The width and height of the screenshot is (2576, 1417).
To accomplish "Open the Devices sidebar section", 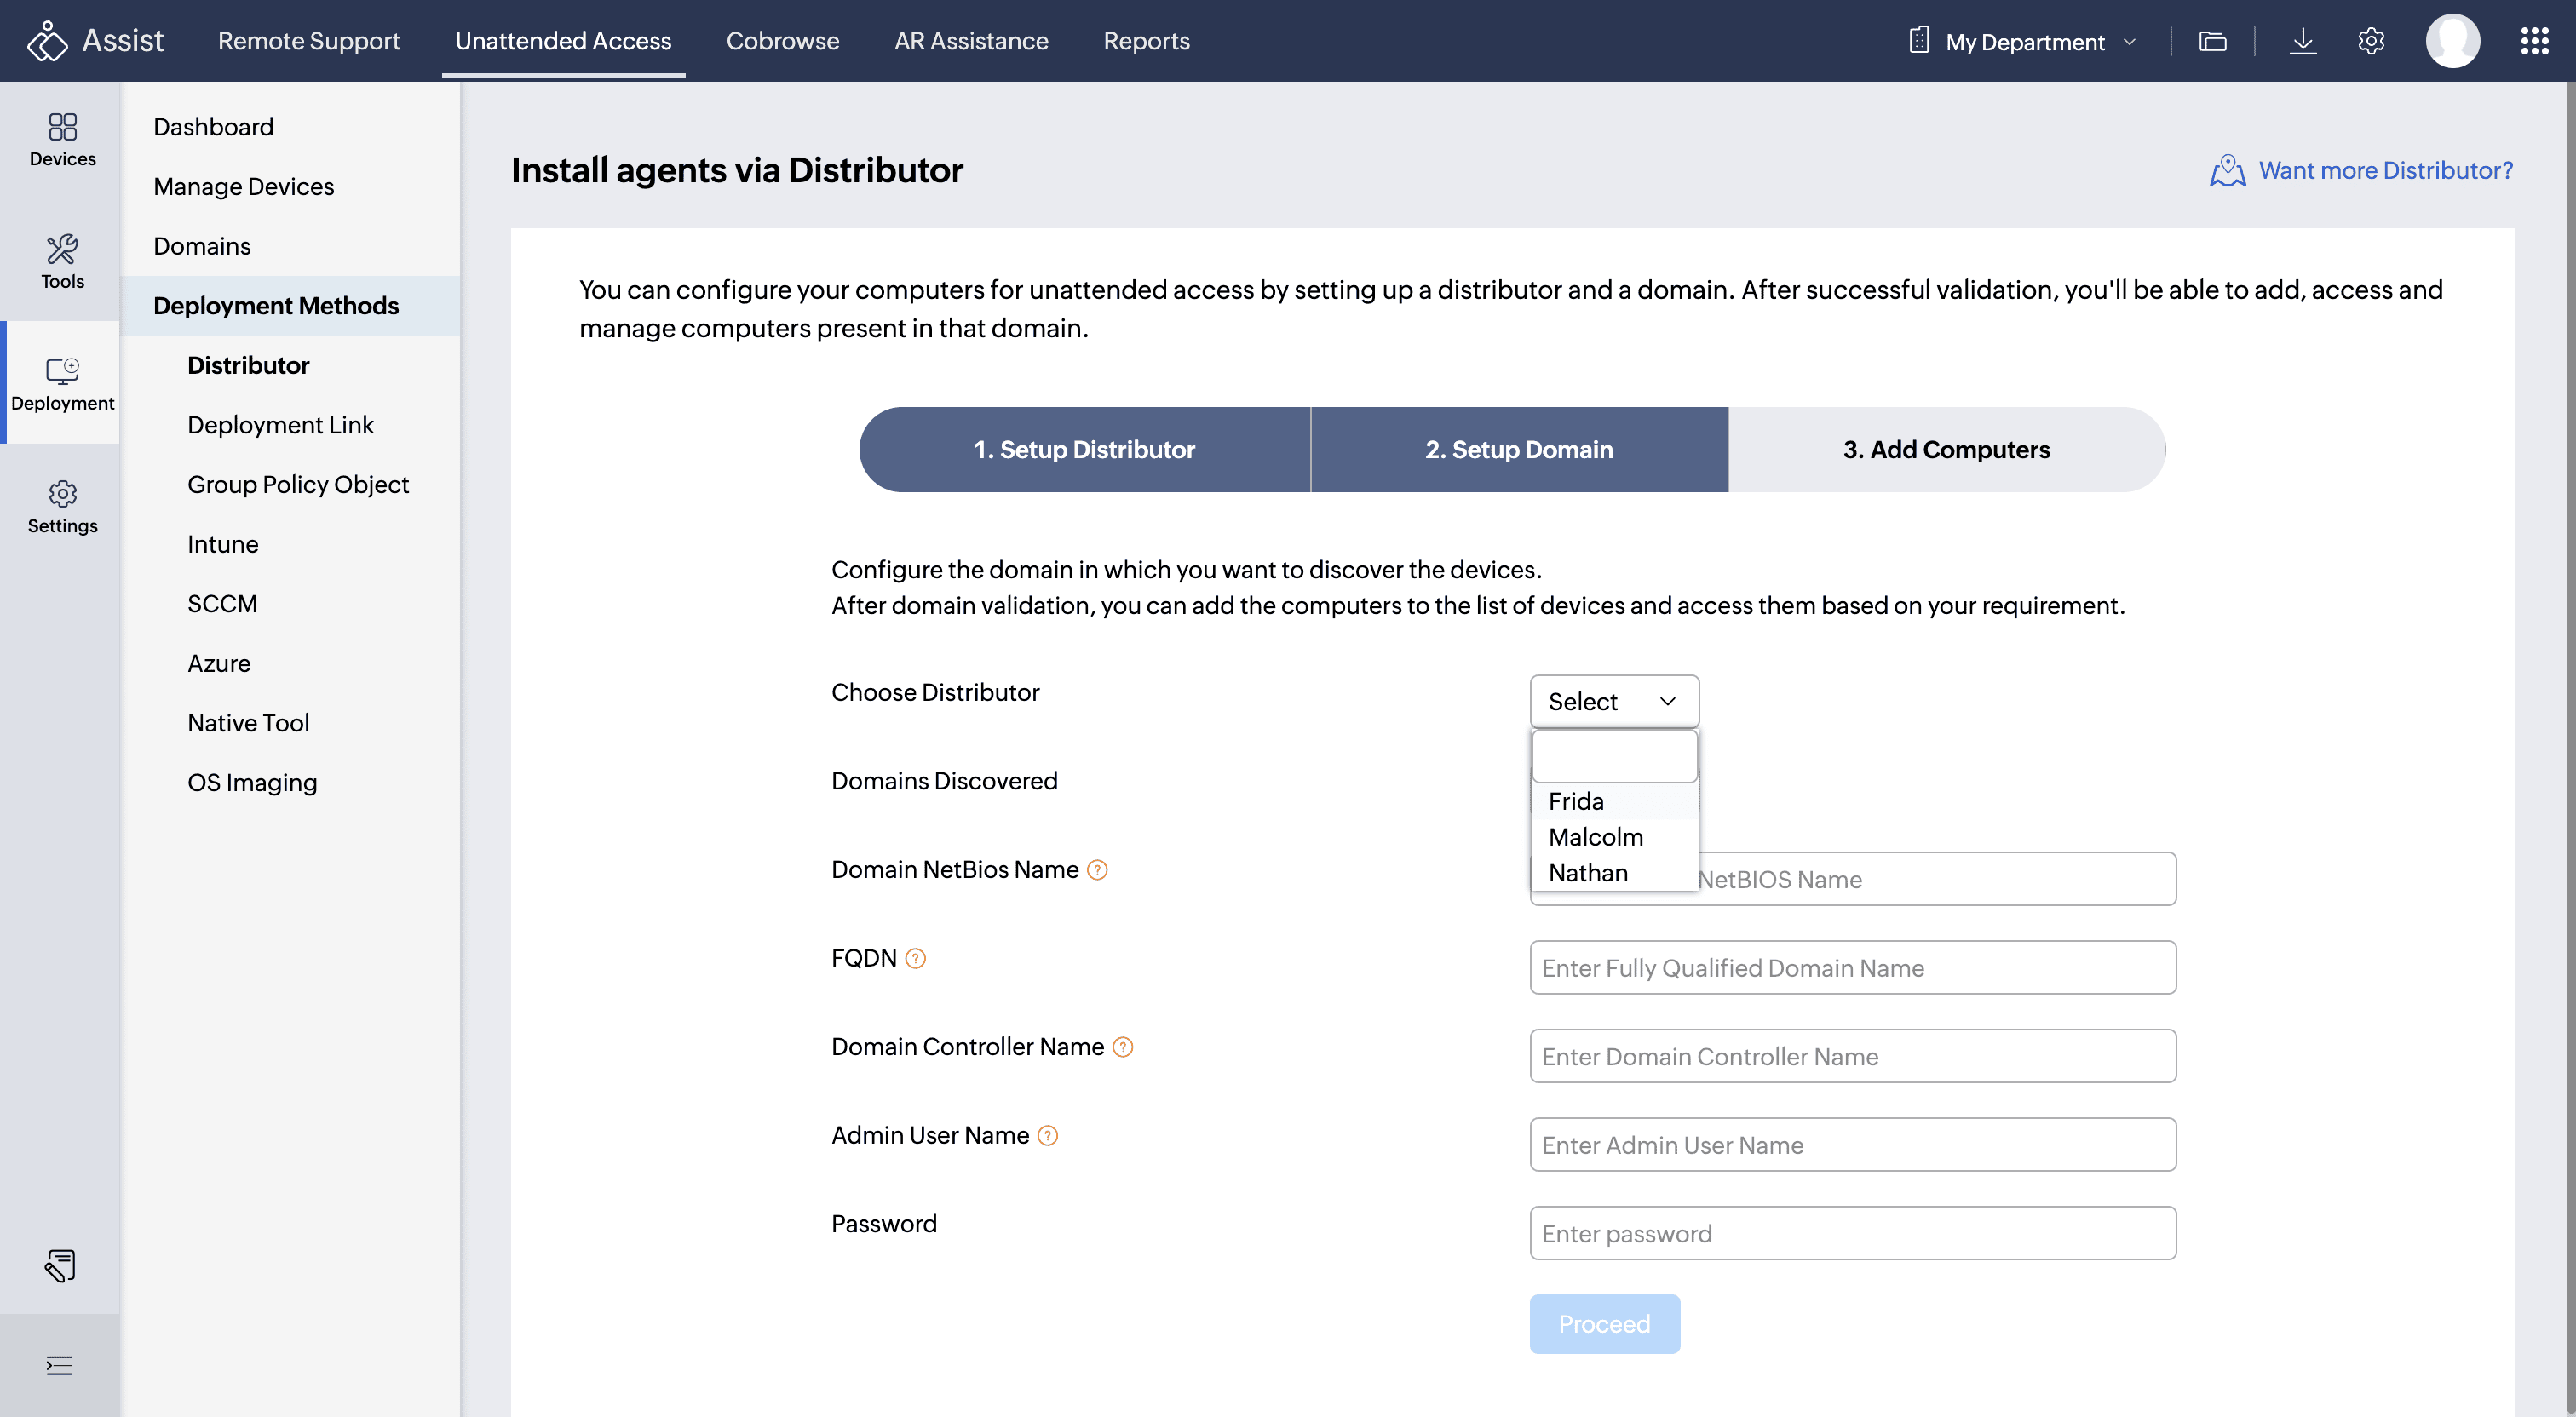I will 62,140.
